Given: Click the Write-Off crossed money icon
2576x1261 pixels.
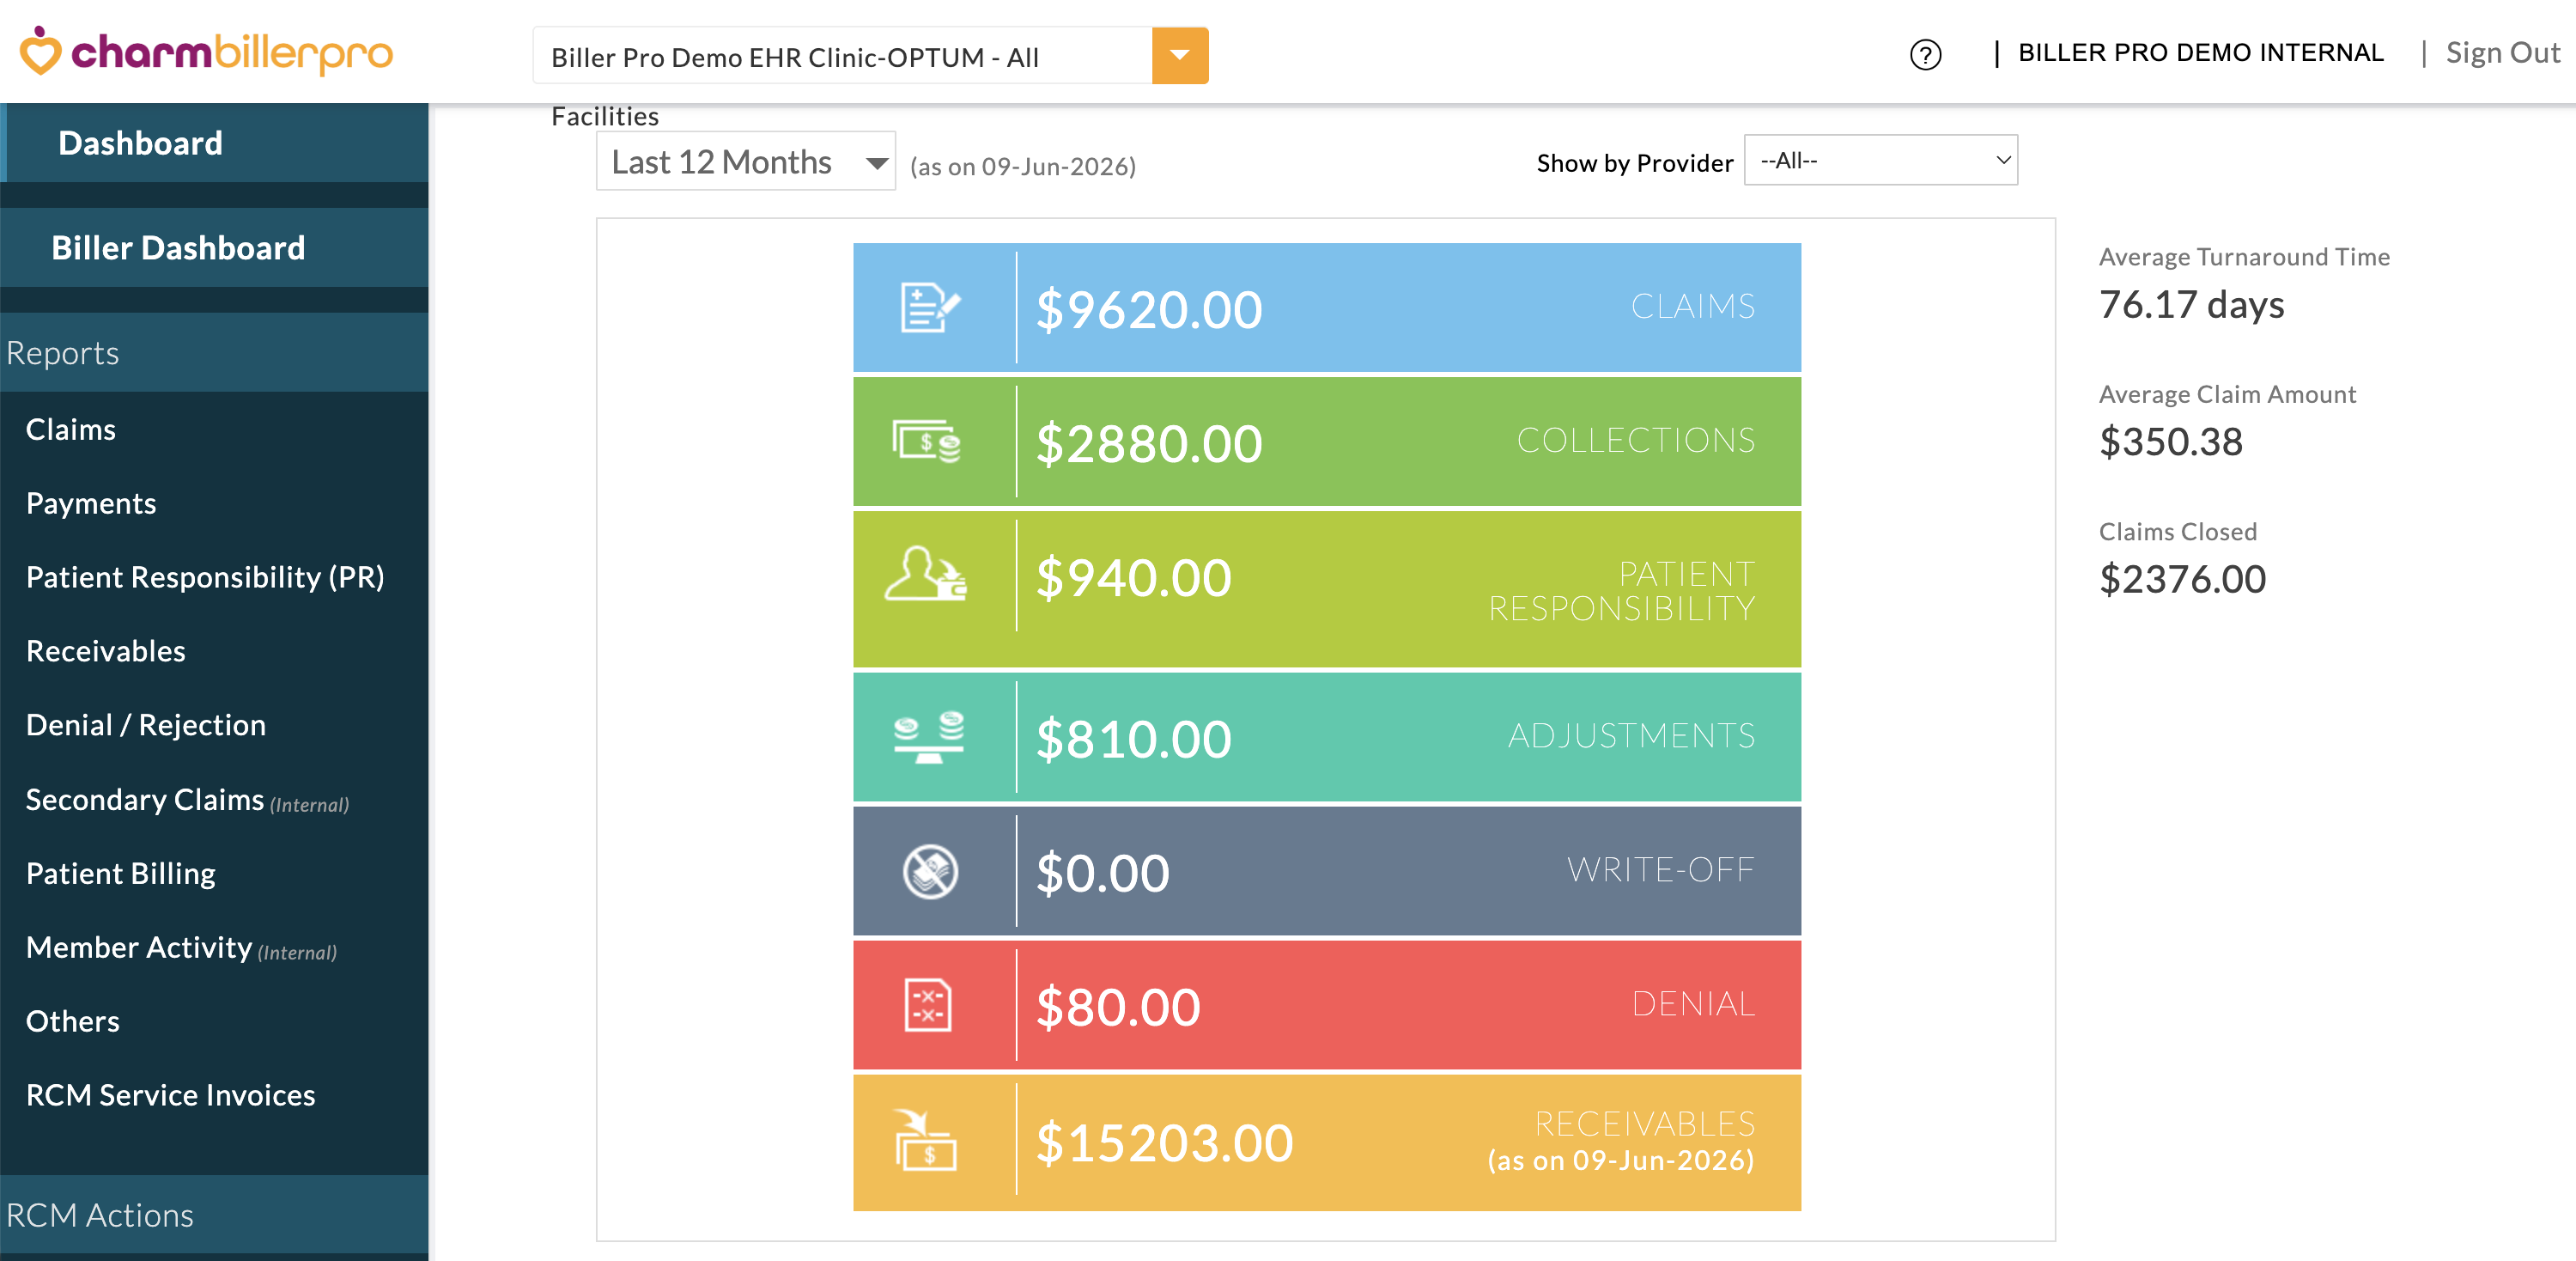Looking at the screenshot, I should click(930, 872).
